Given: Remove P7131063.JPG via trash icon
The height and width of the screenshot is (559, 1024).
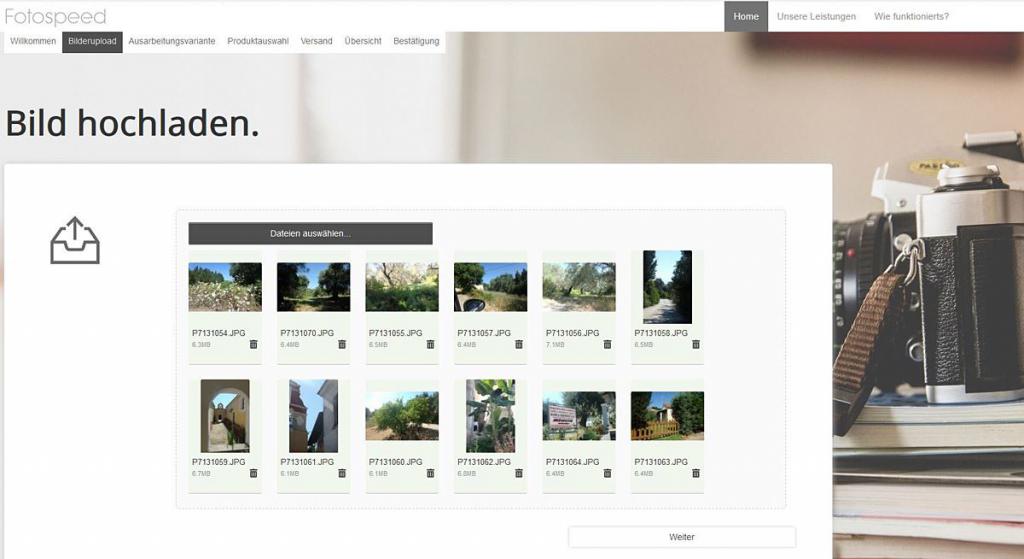Looking at the screenshot, I should tap(696, 473).
